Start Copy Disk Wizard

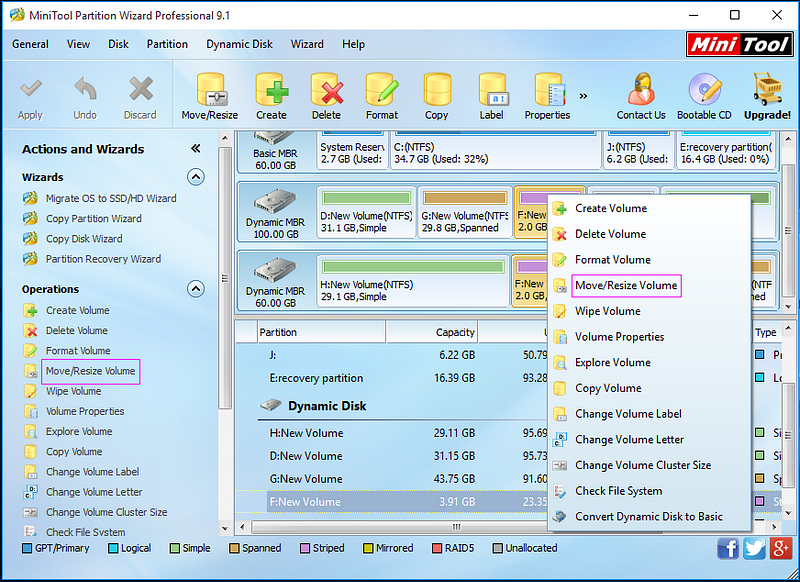coord(84,239)
